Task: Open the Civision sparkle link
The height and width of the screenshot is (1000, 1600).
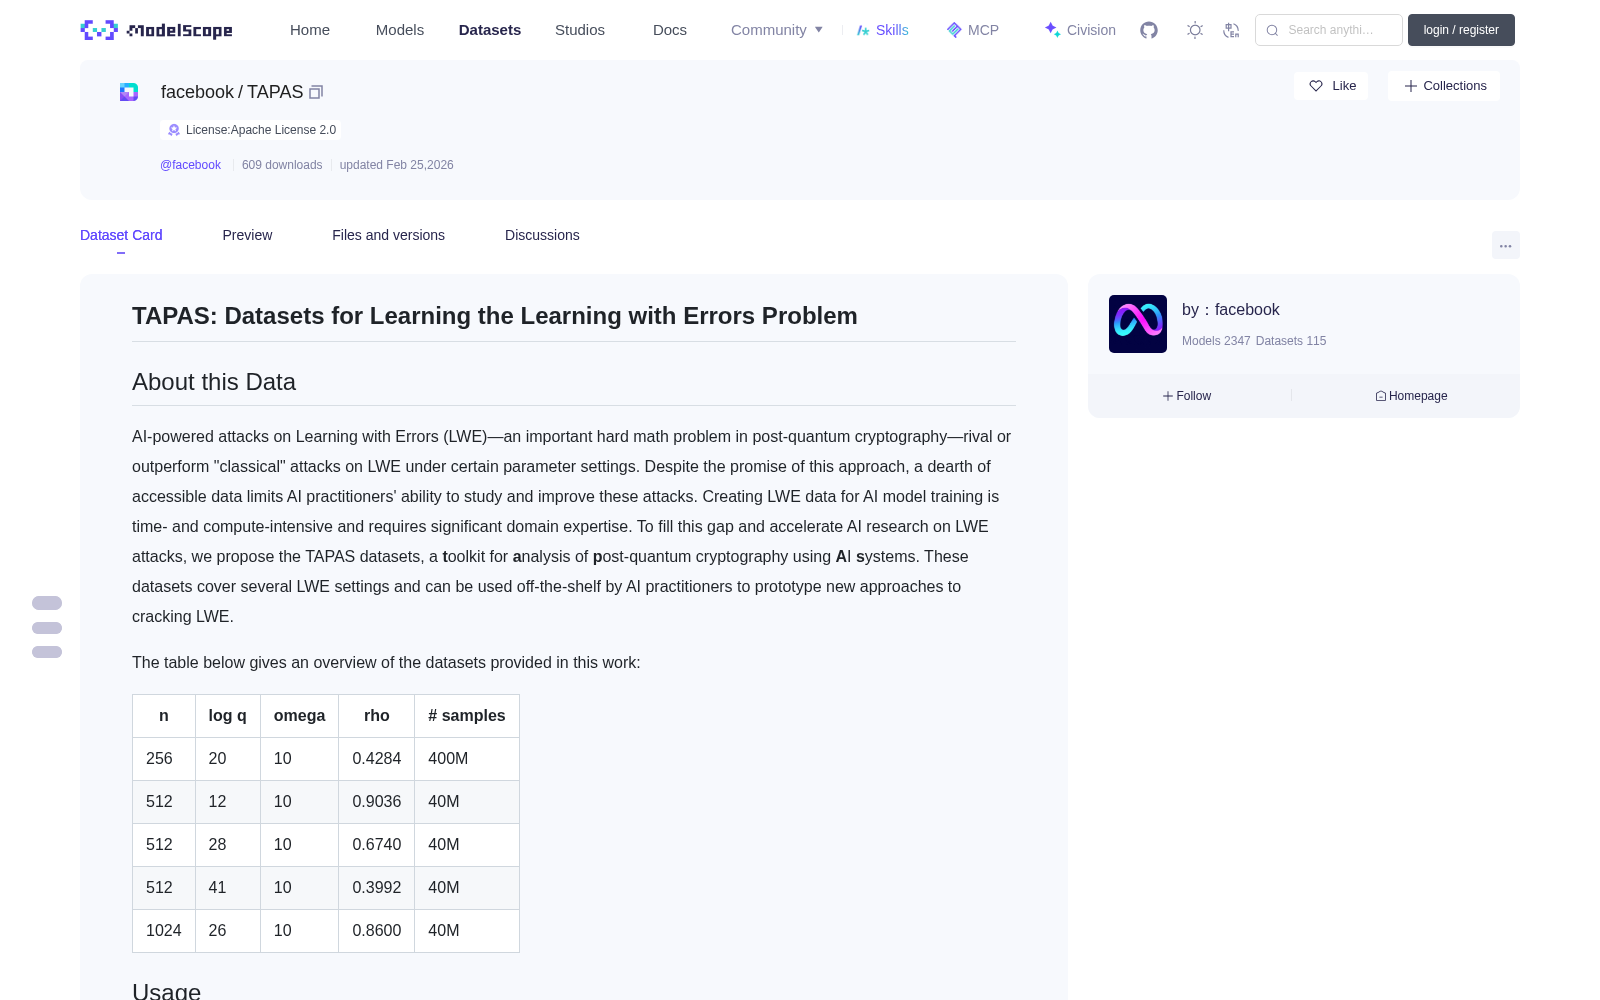Action: pyautogui.click(x=1080, y=30)
